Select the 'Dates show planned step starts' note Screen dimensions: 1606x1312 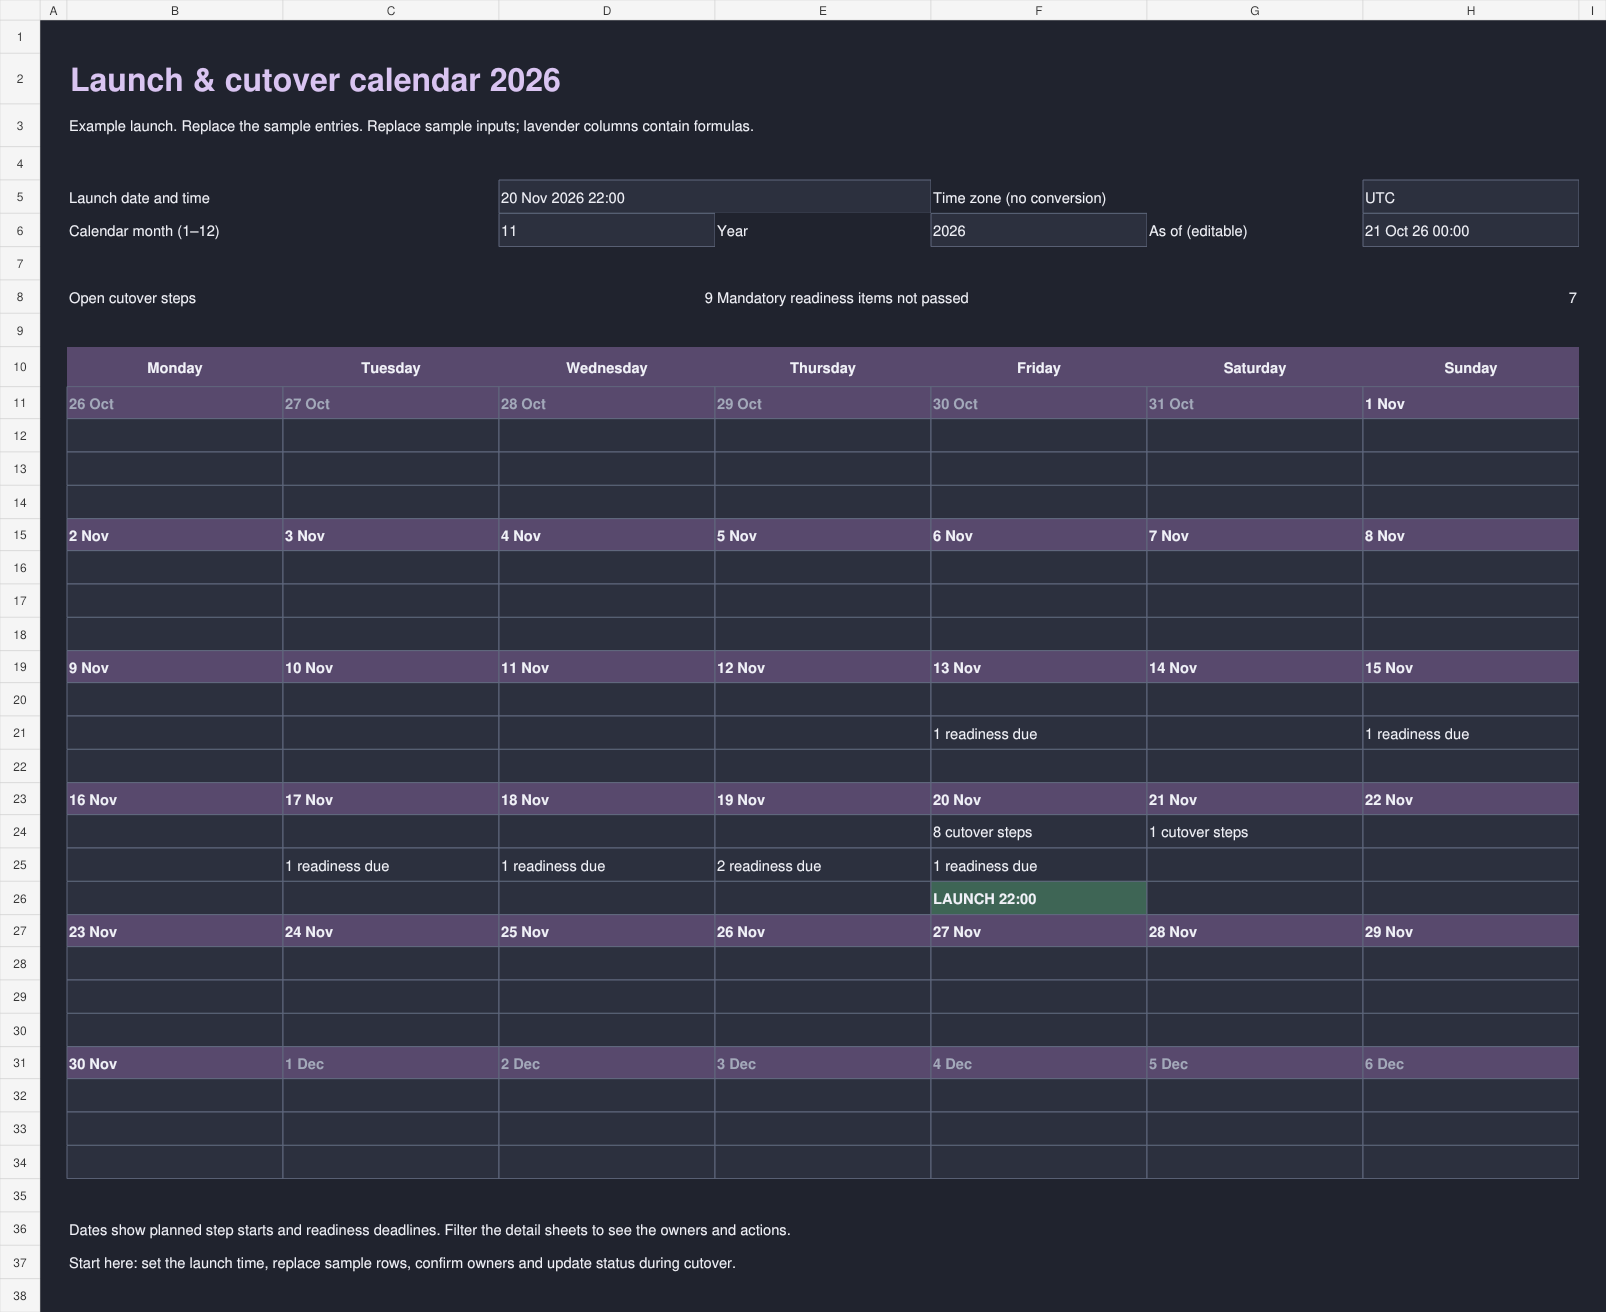(430, 1230)
